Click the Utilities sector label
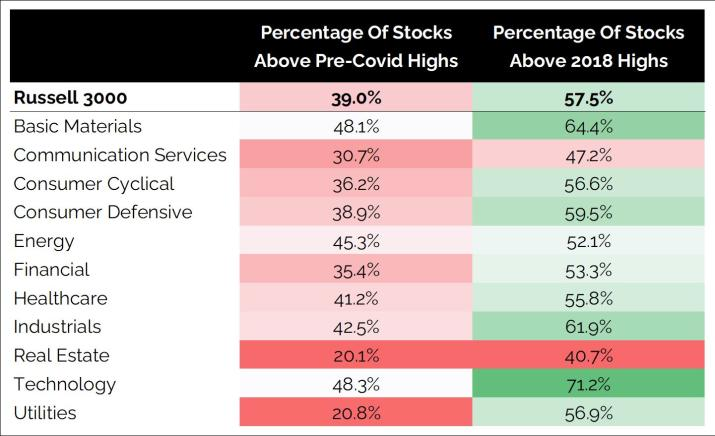 coord(45,413)
